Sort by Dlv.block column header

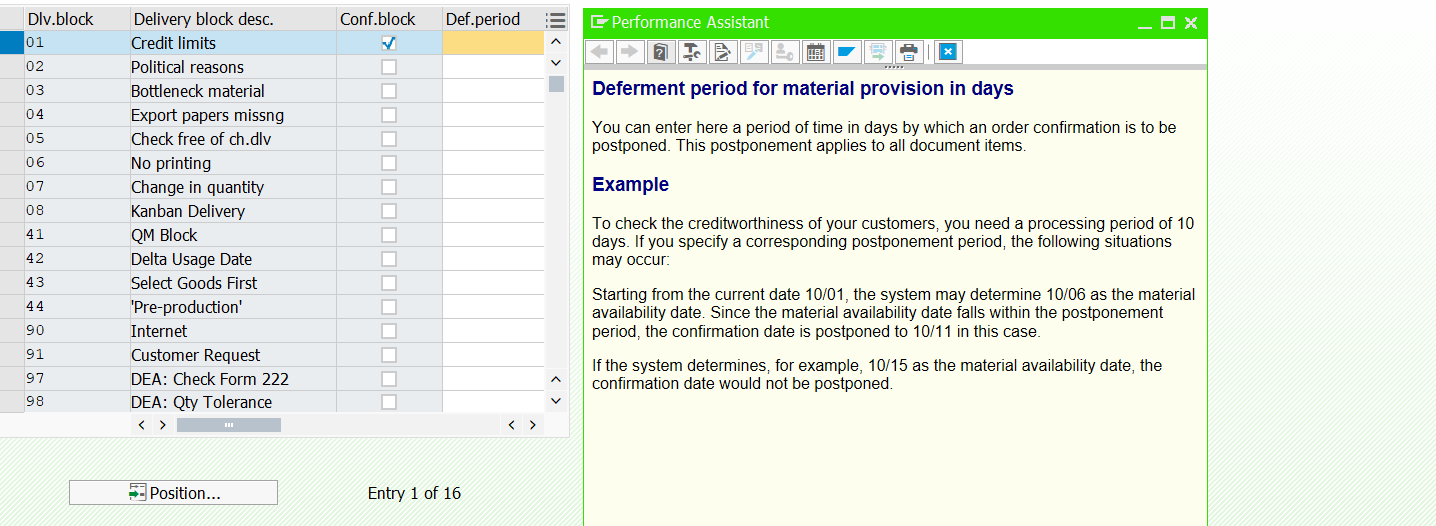(77, 20)
